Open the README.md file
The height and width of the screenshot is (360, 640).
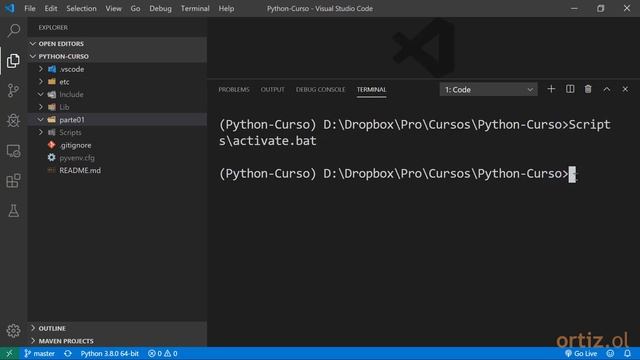tap(117, 170)
